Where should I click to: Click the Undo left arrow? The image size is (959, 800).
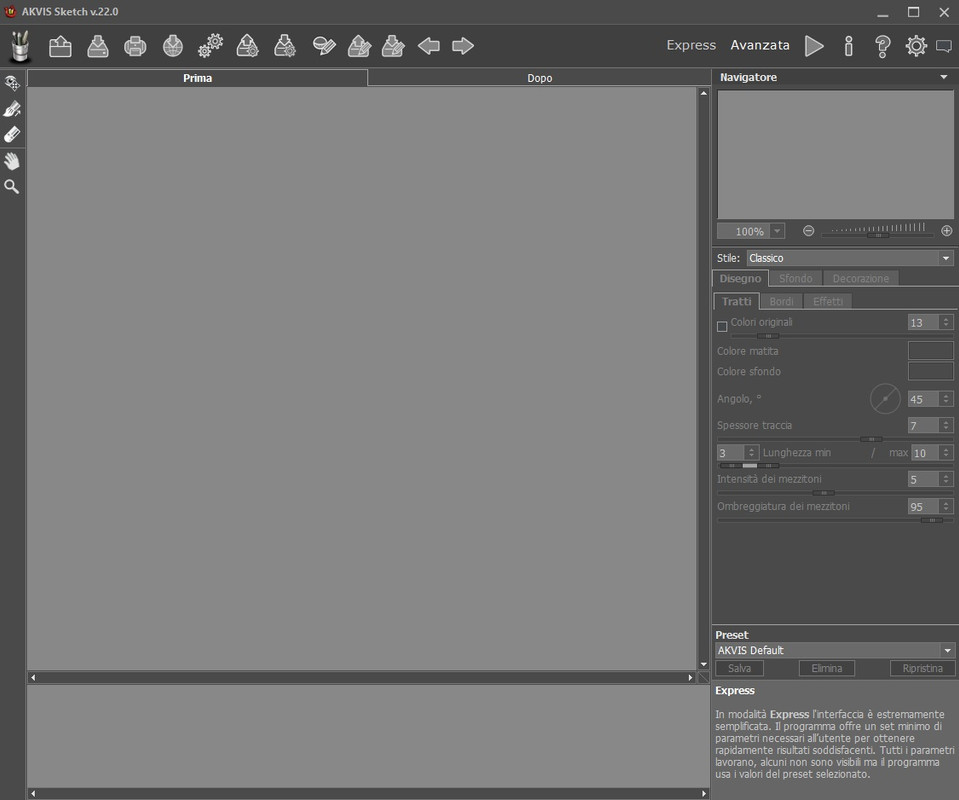[x=429, y=46]
